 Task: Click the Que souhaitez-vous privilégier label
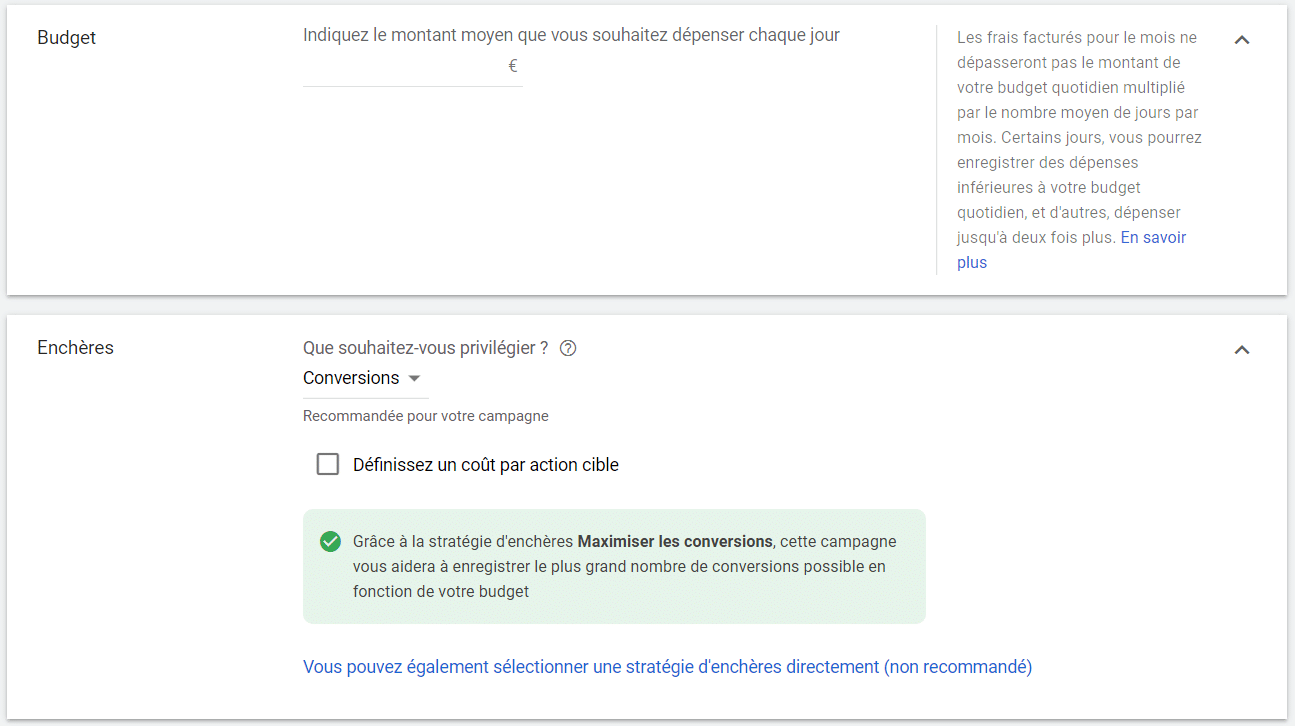pos(425,348)
